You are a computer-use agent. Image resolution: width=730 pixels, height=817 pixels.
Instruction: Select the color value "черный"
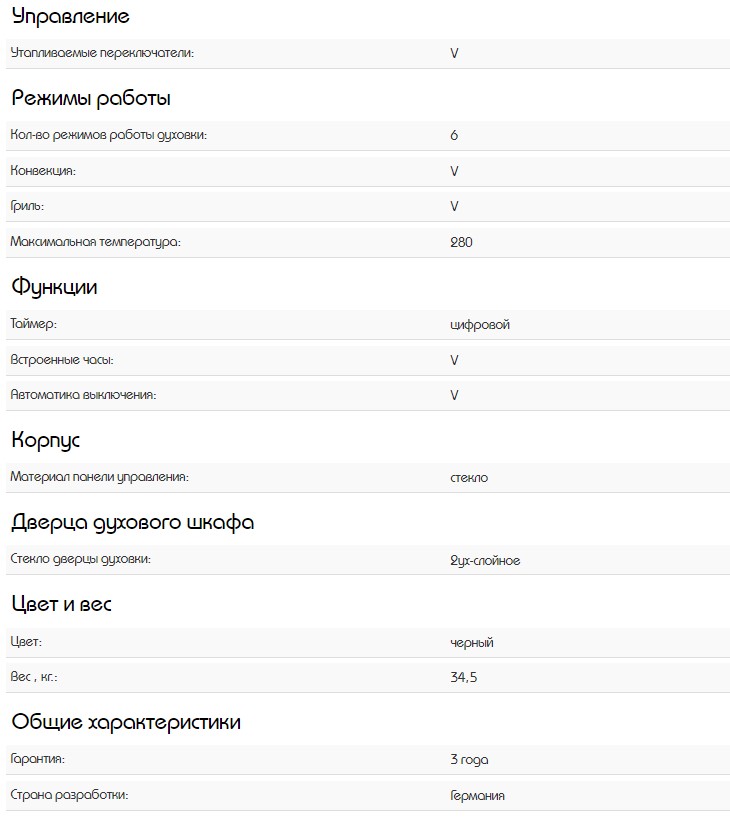click(472, 643)
